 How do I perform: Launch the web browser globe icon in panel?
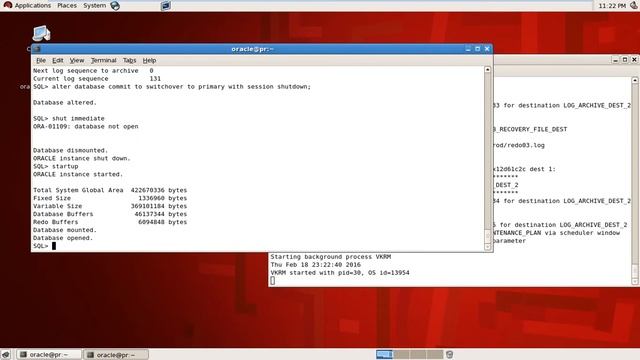115,6
